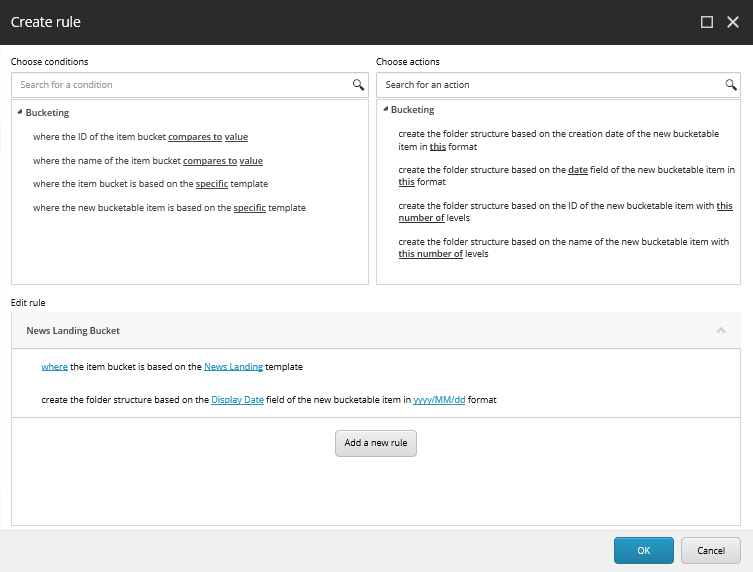This screenshot has height=572, width=753.
Task: Add the item bucket name condition
Action: pyautogui.click(x=148, y=161)
